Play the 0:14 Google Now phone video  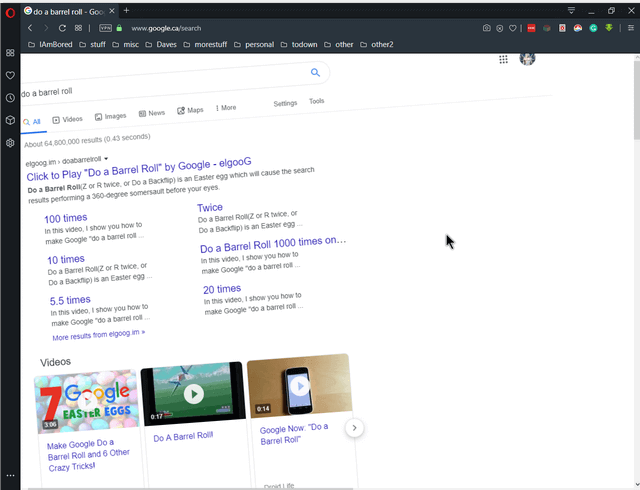(300, 386)
